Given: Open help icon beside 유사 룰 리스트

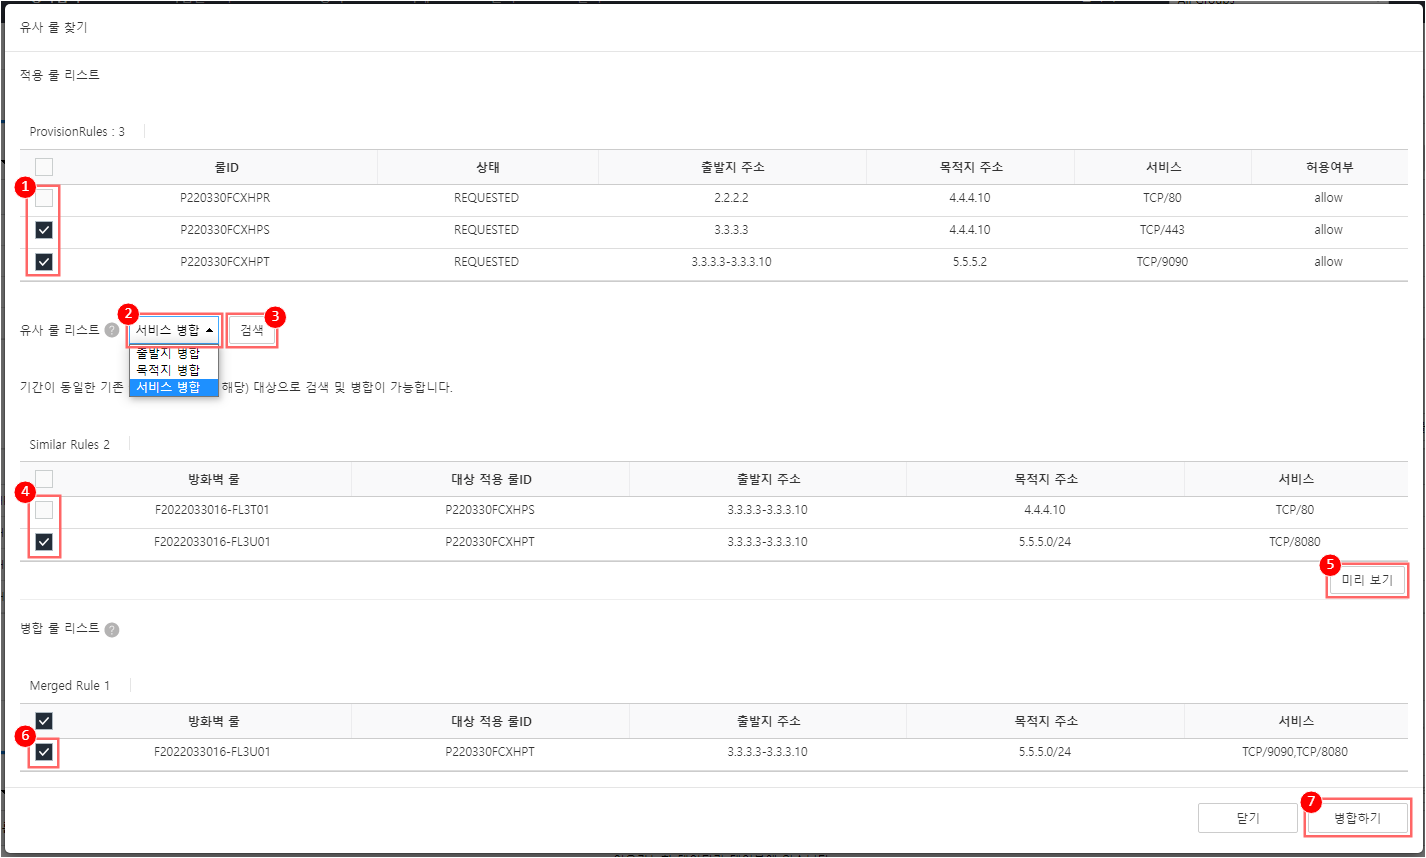Looking at the screenshot, I should [x=112, y=330].
